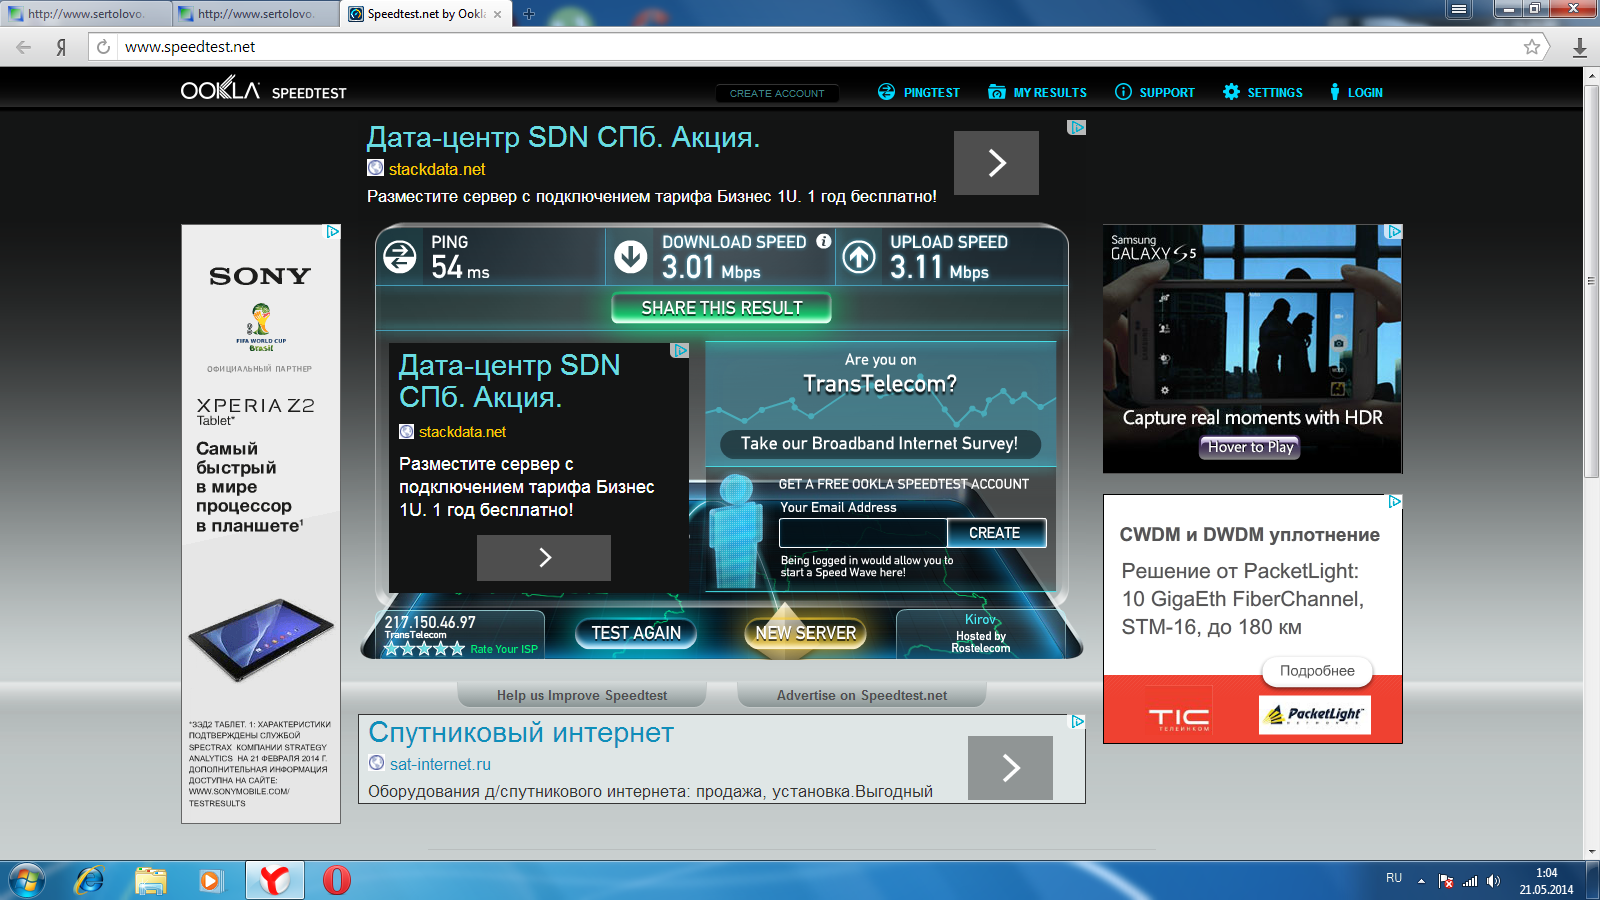Image resolution: width=1600 pixels, height=900 pixels.
Task: Click the browser back arrow
Action: [x=24, y=47]
